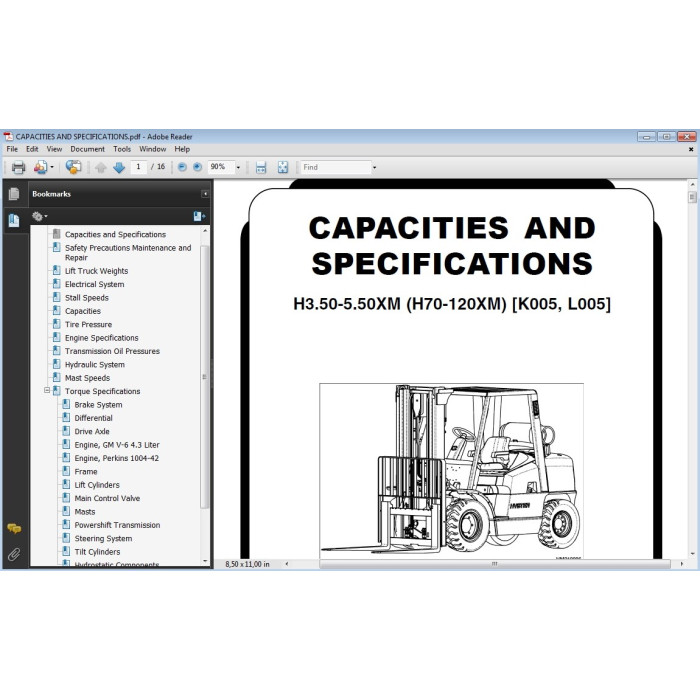Select Steering System bookmark
The height and width of the screenshot is (700, 700).
point(103,539)
